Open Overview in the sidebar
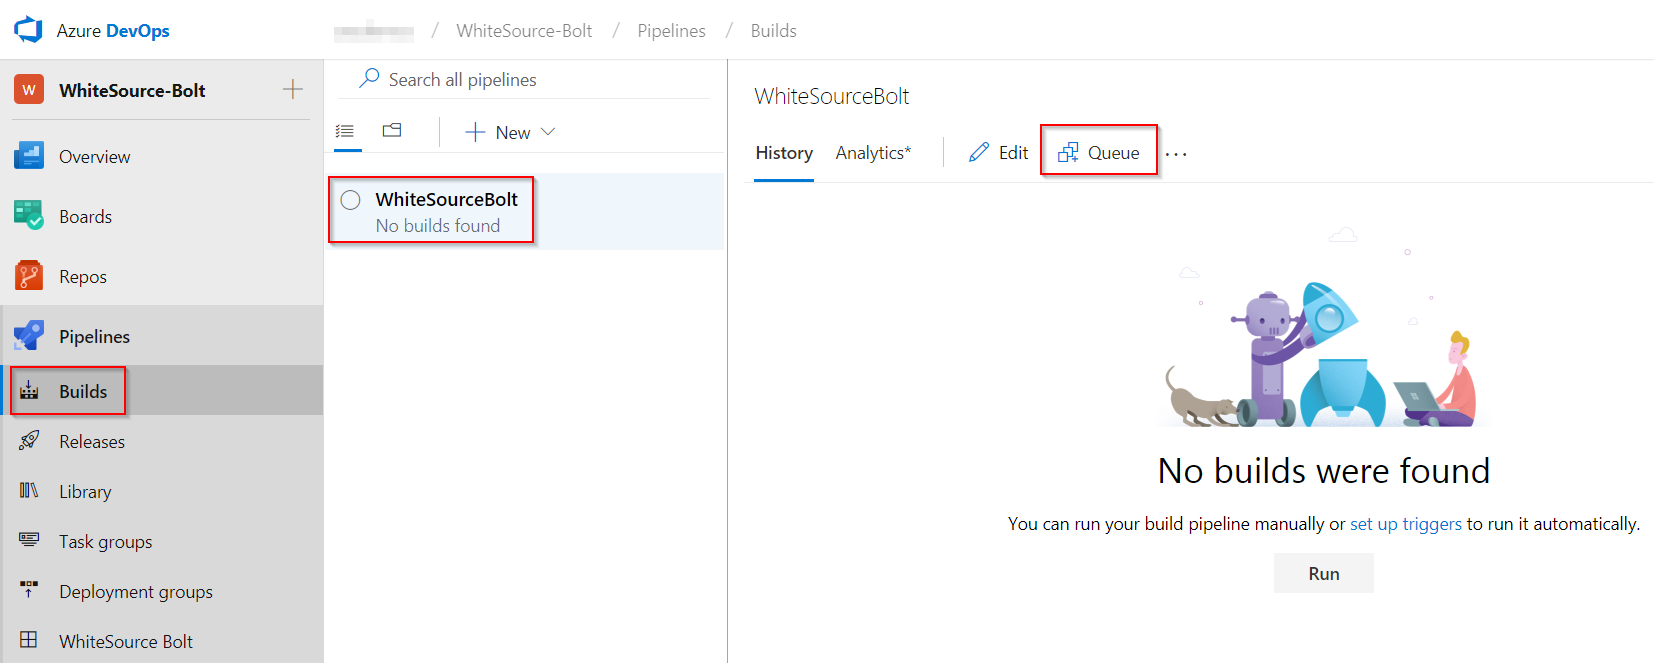Screen dimensions: 1654x663 point(94,157)
